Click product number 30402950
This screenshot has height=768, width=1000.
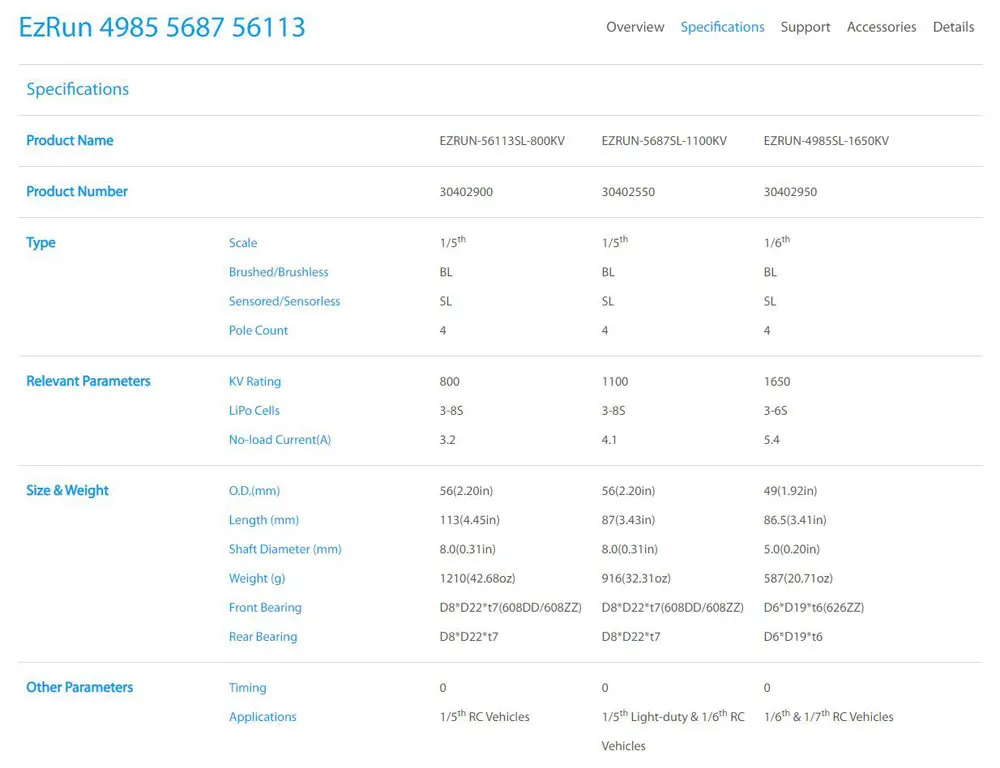(x=790, y=192)
